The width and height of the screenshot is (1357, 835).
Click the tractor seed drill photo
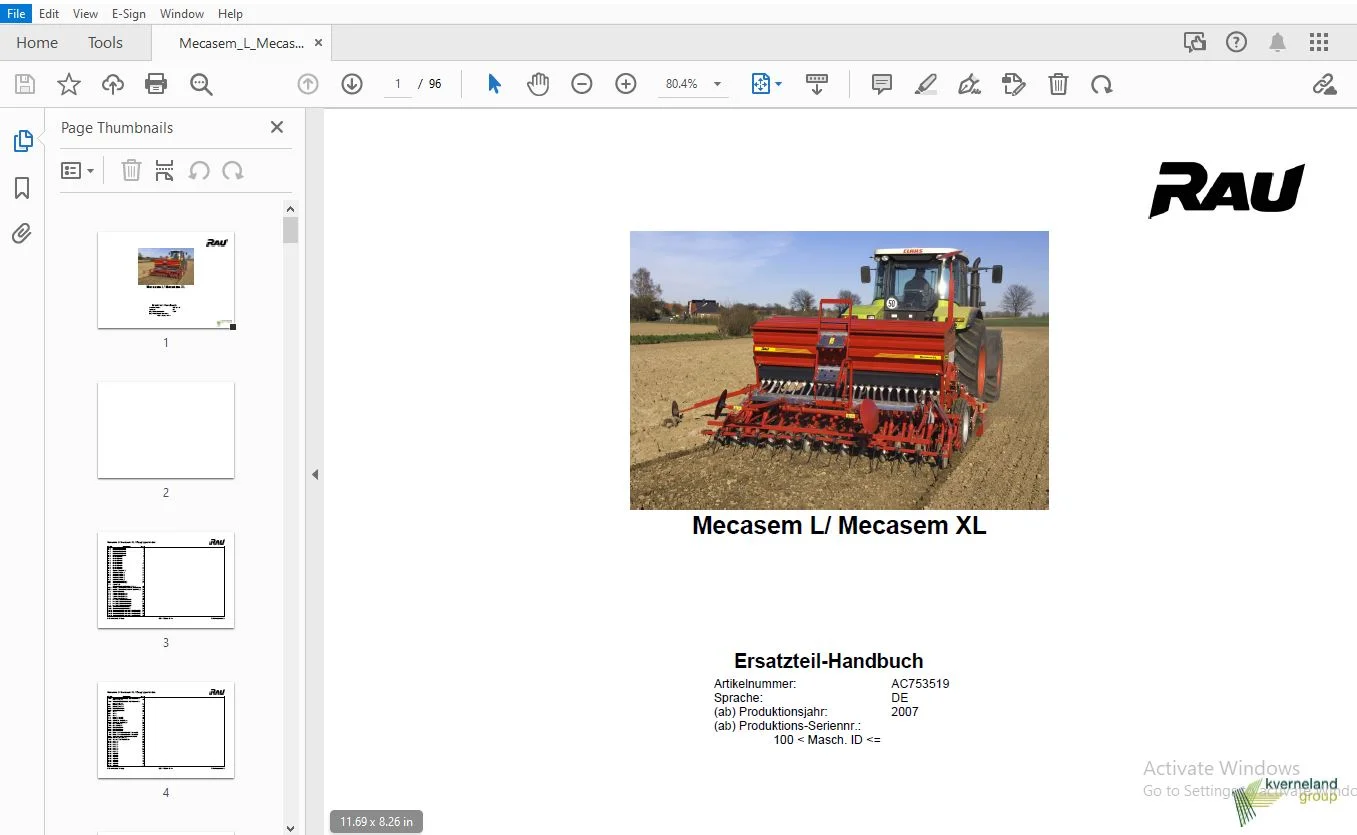click(839, 371)
